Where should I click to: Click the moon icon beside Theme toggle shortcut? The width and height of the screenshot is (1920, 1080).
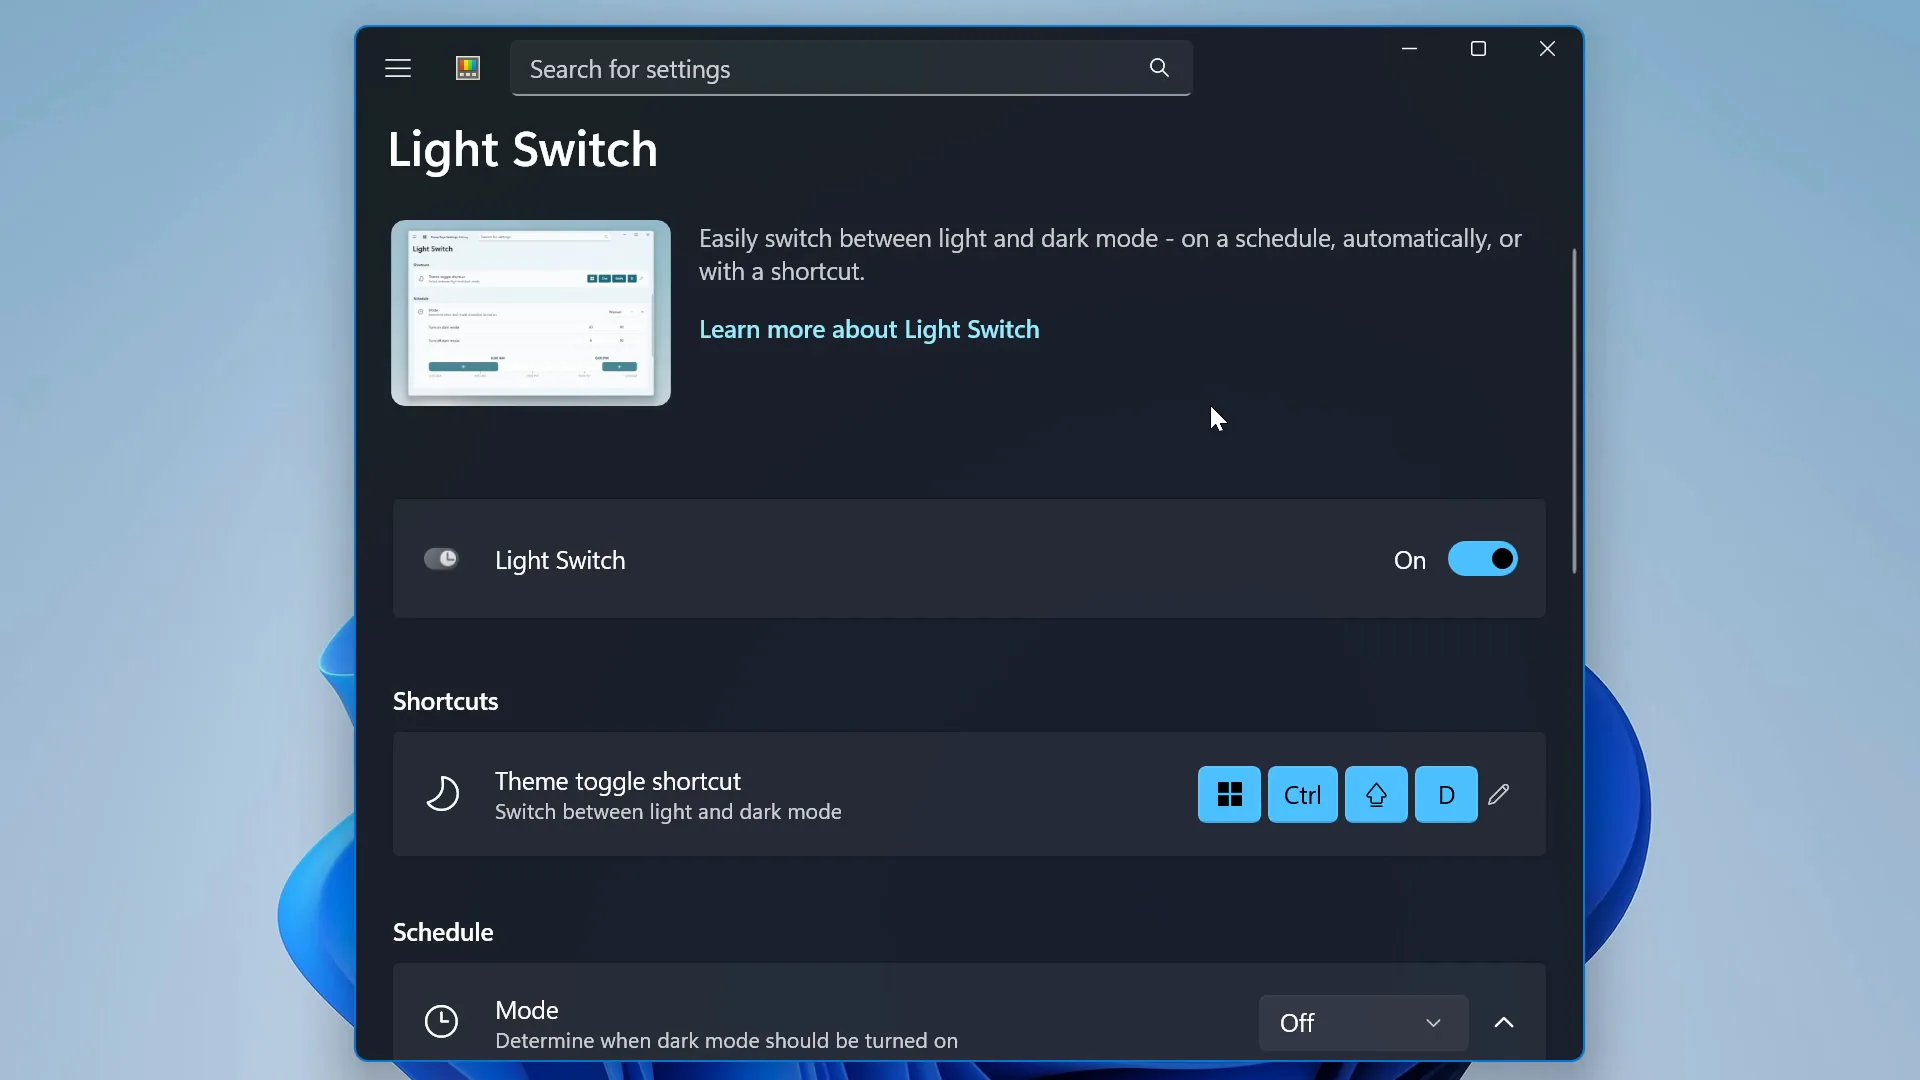coord(442,794)
